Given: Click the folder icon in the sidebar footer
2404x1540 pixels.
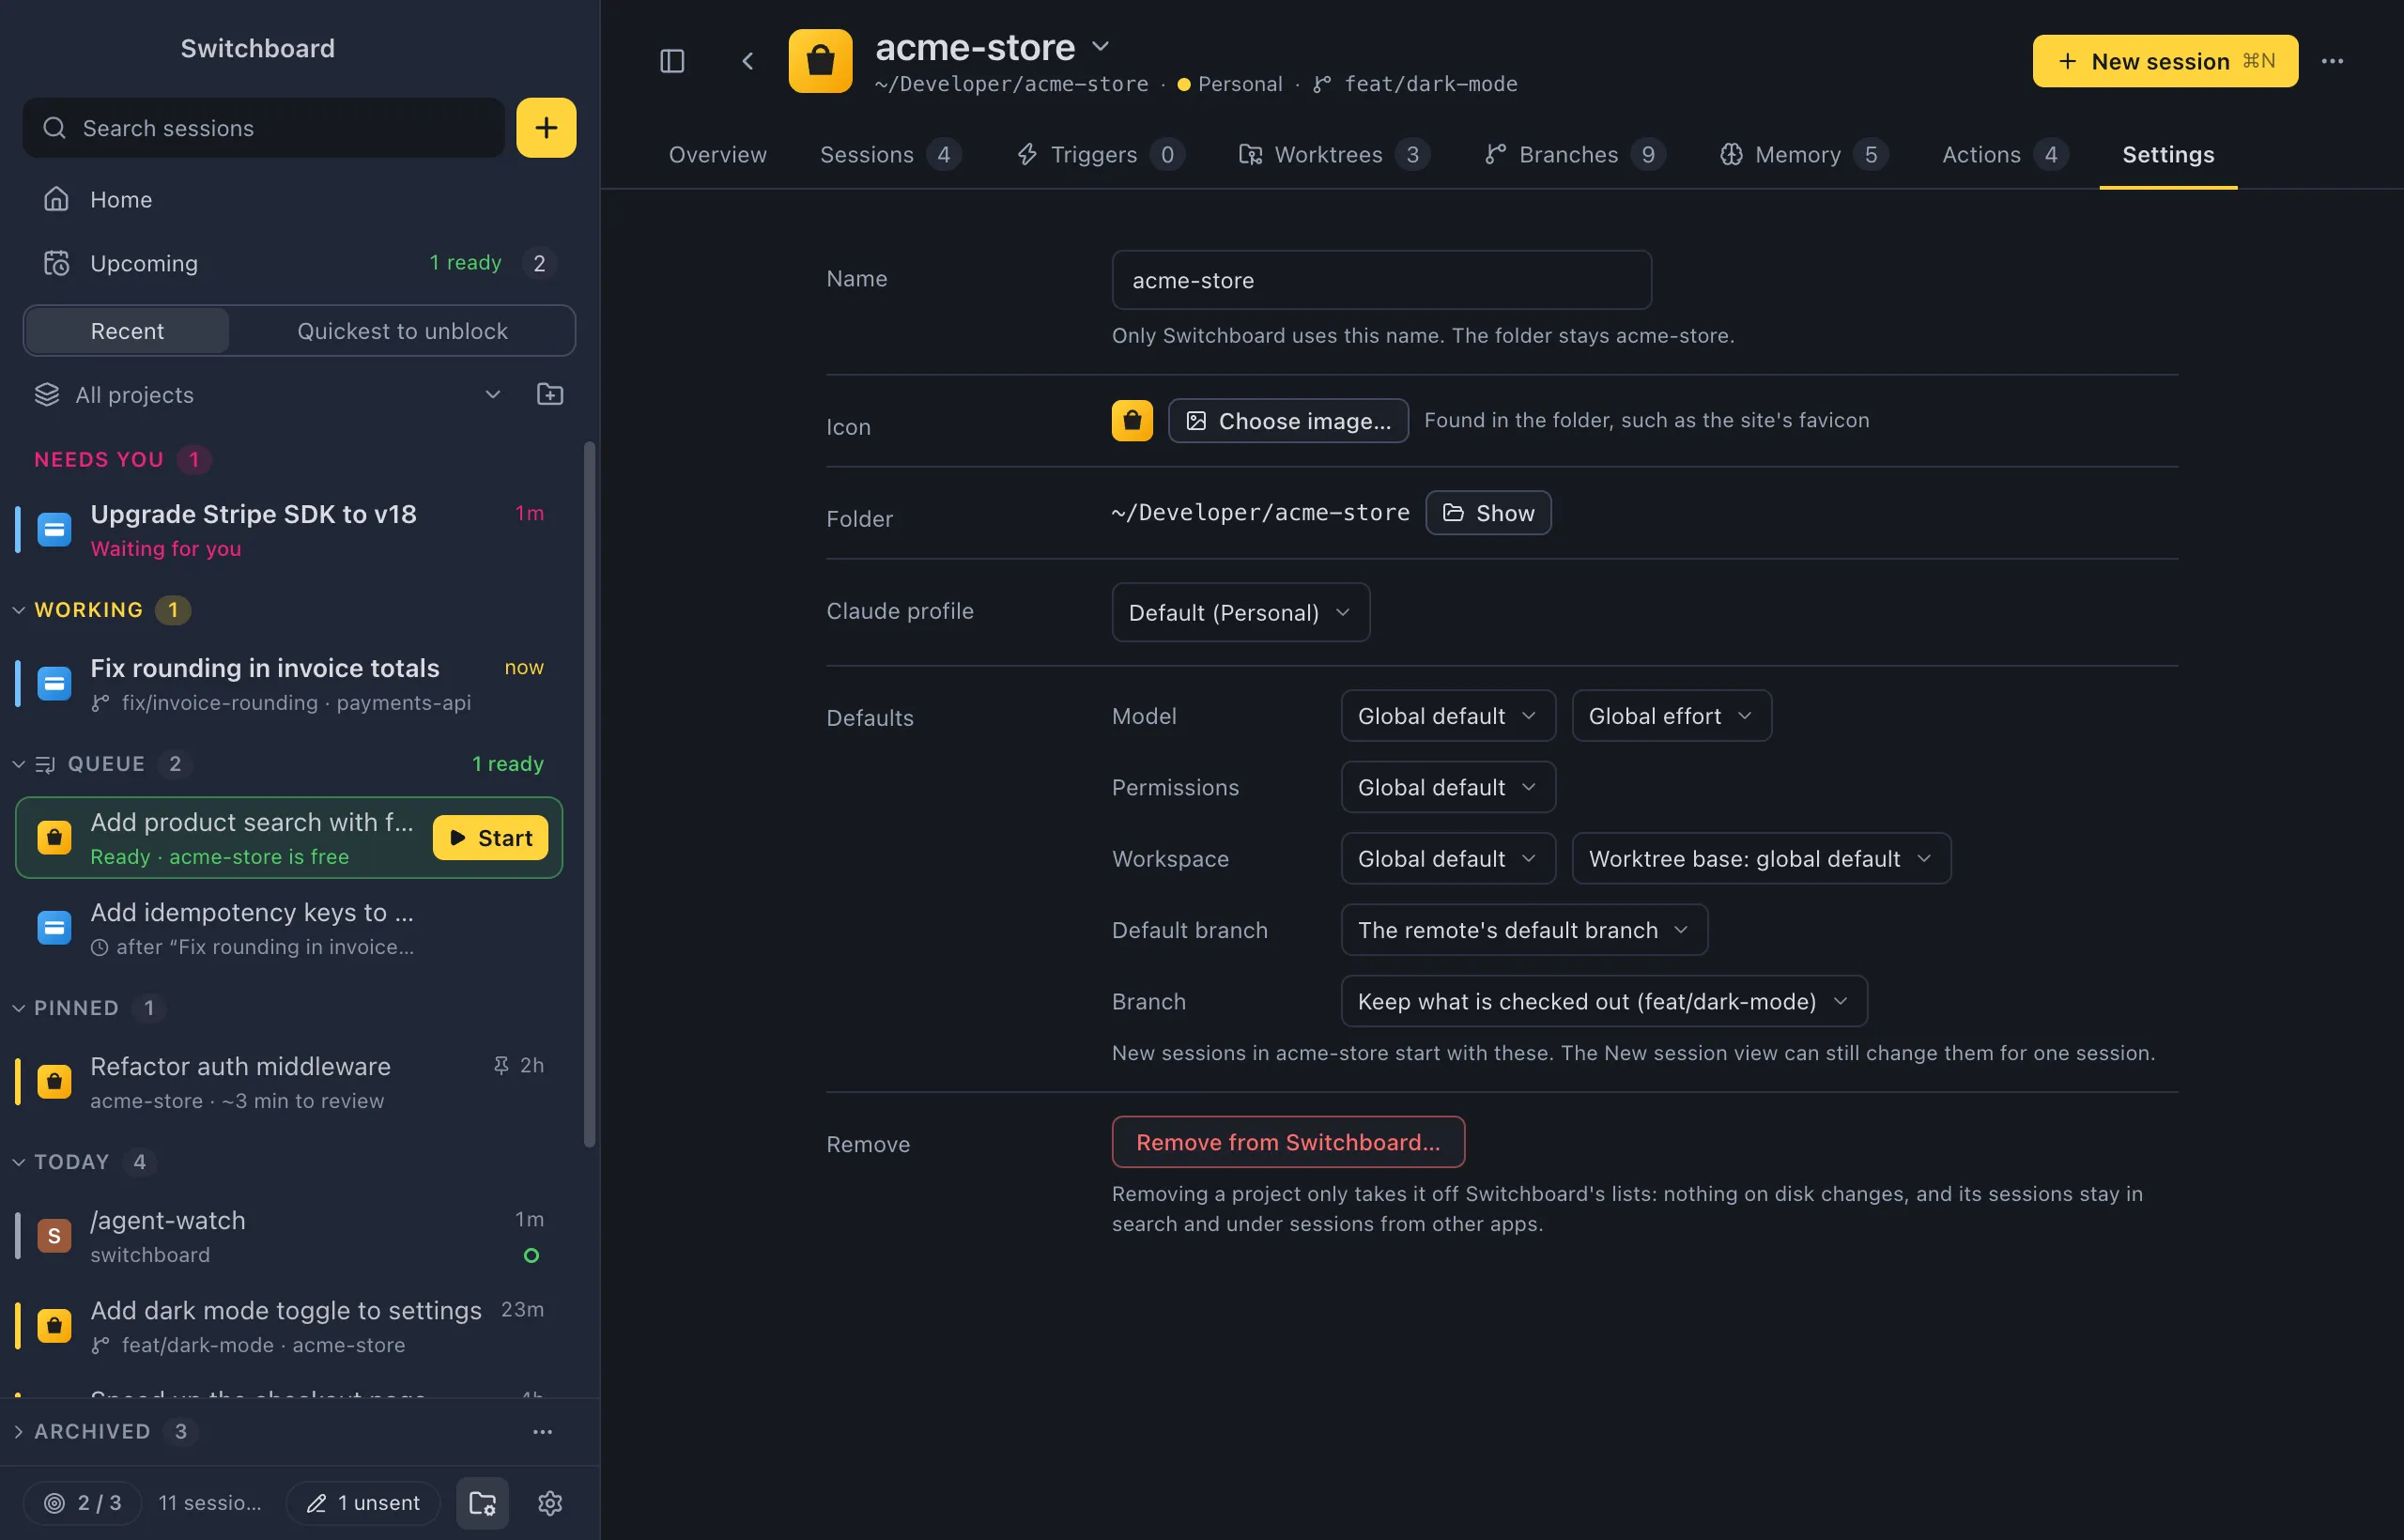Looking at the screenshot, I should pyautogui.click(x=482, y=1503).
